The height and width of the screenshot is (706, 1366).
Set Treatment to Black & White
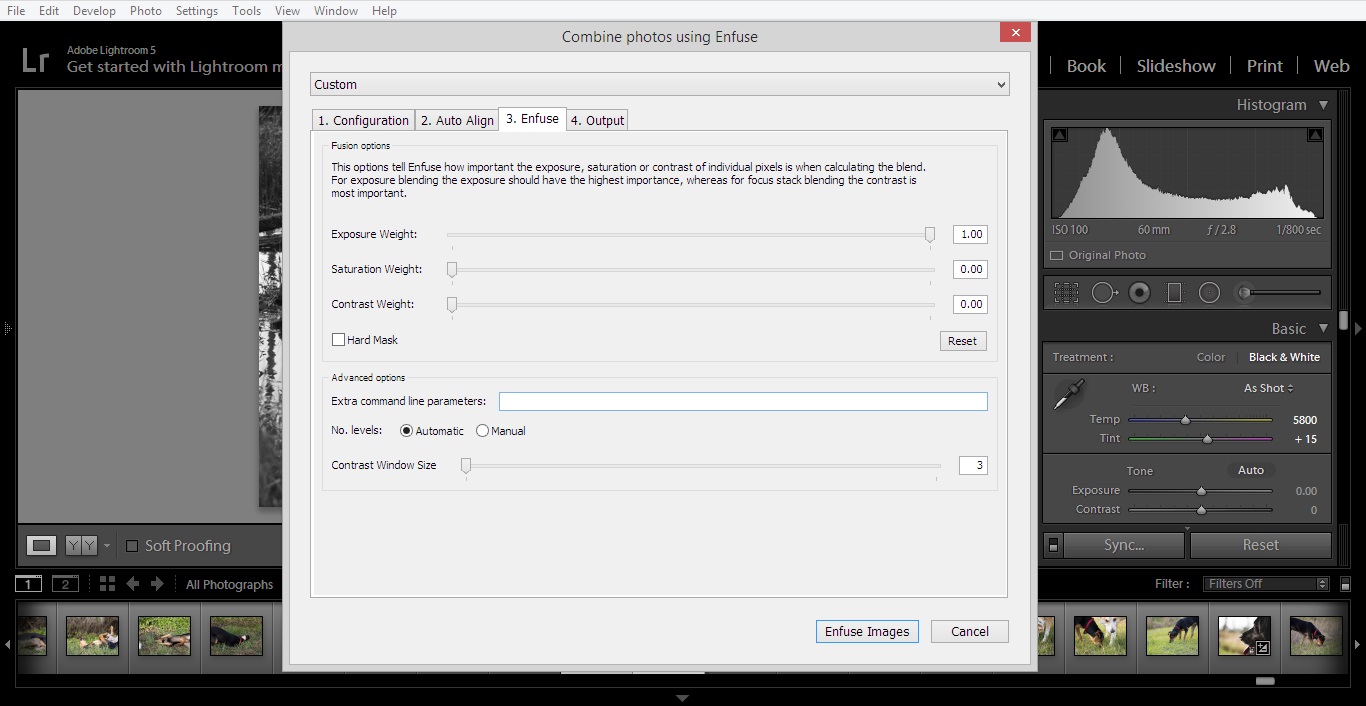click(1284, 357)
